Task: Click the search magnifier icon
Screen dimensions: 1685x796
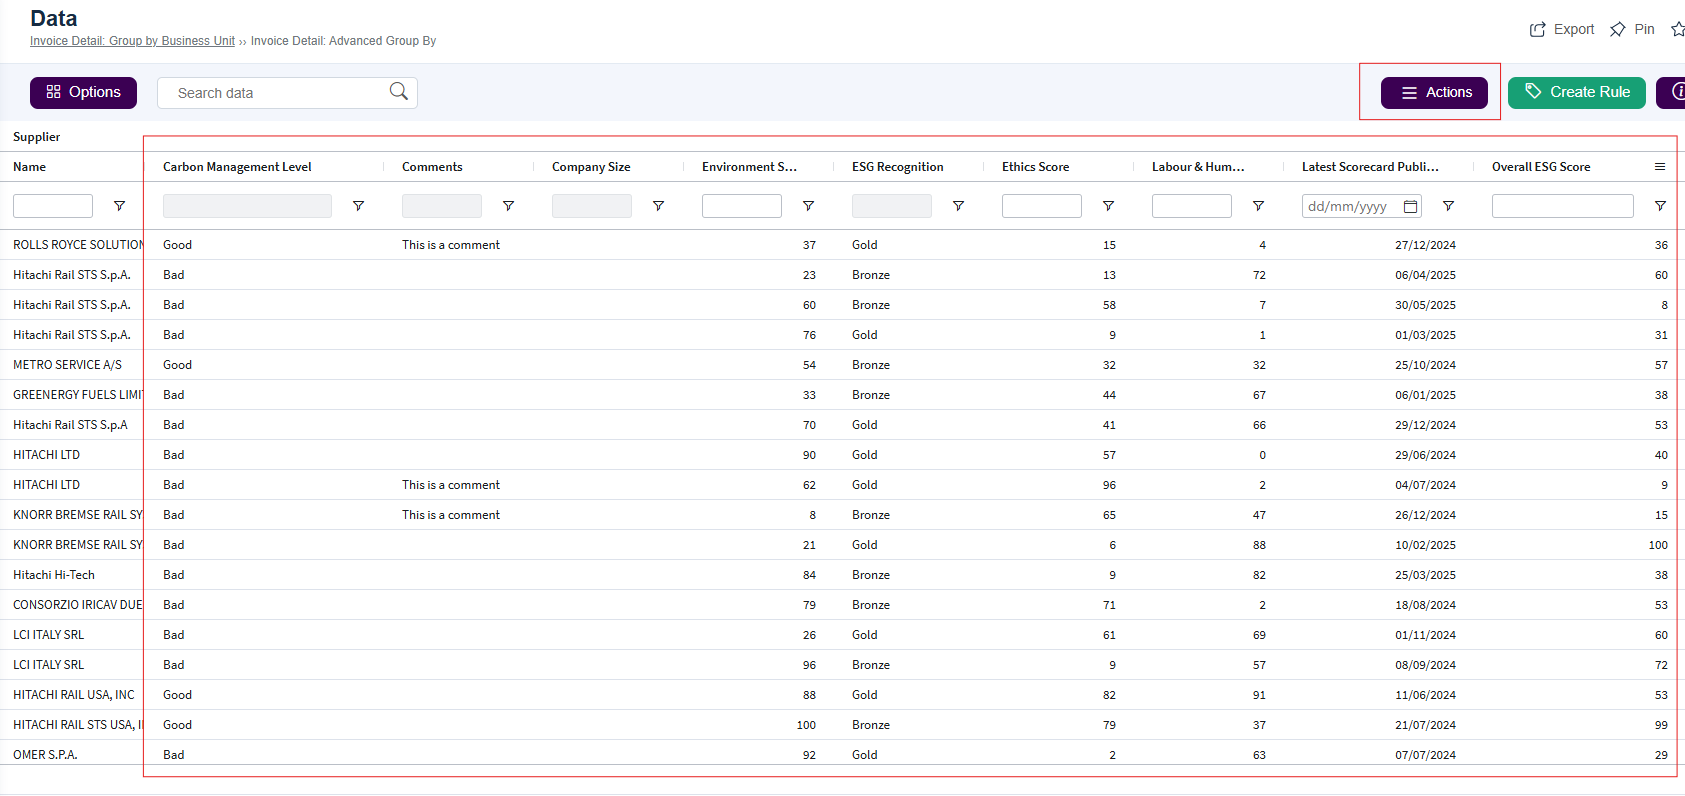Action: pyautogui.click(x=398, y=92)
